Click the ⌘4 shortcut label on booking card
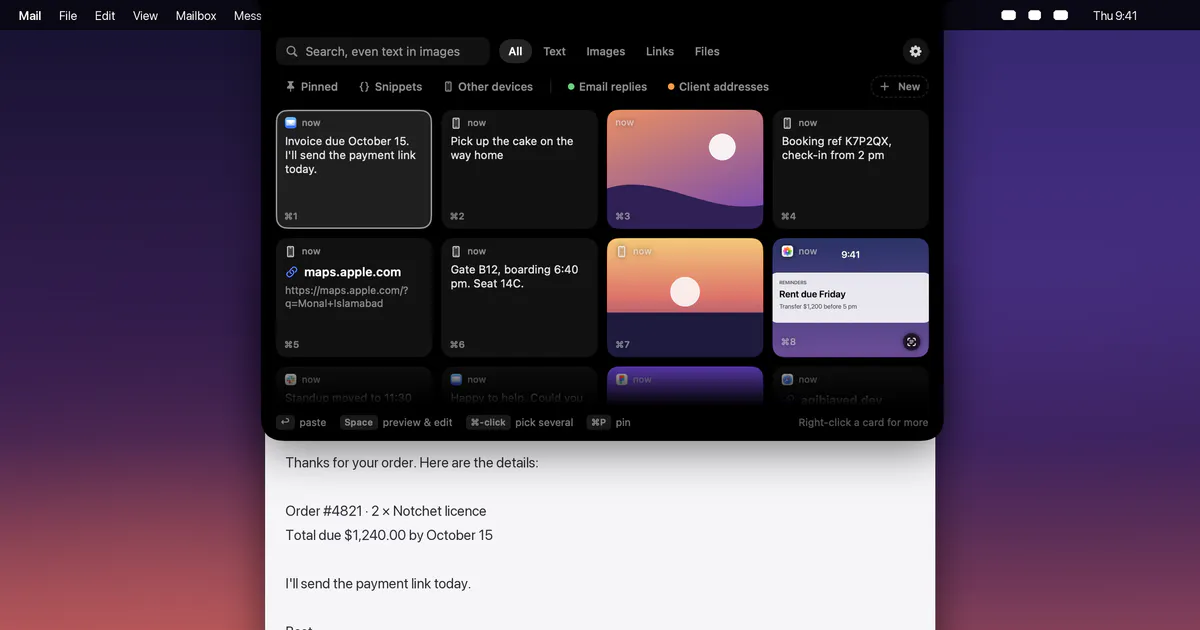 point(789,216)
